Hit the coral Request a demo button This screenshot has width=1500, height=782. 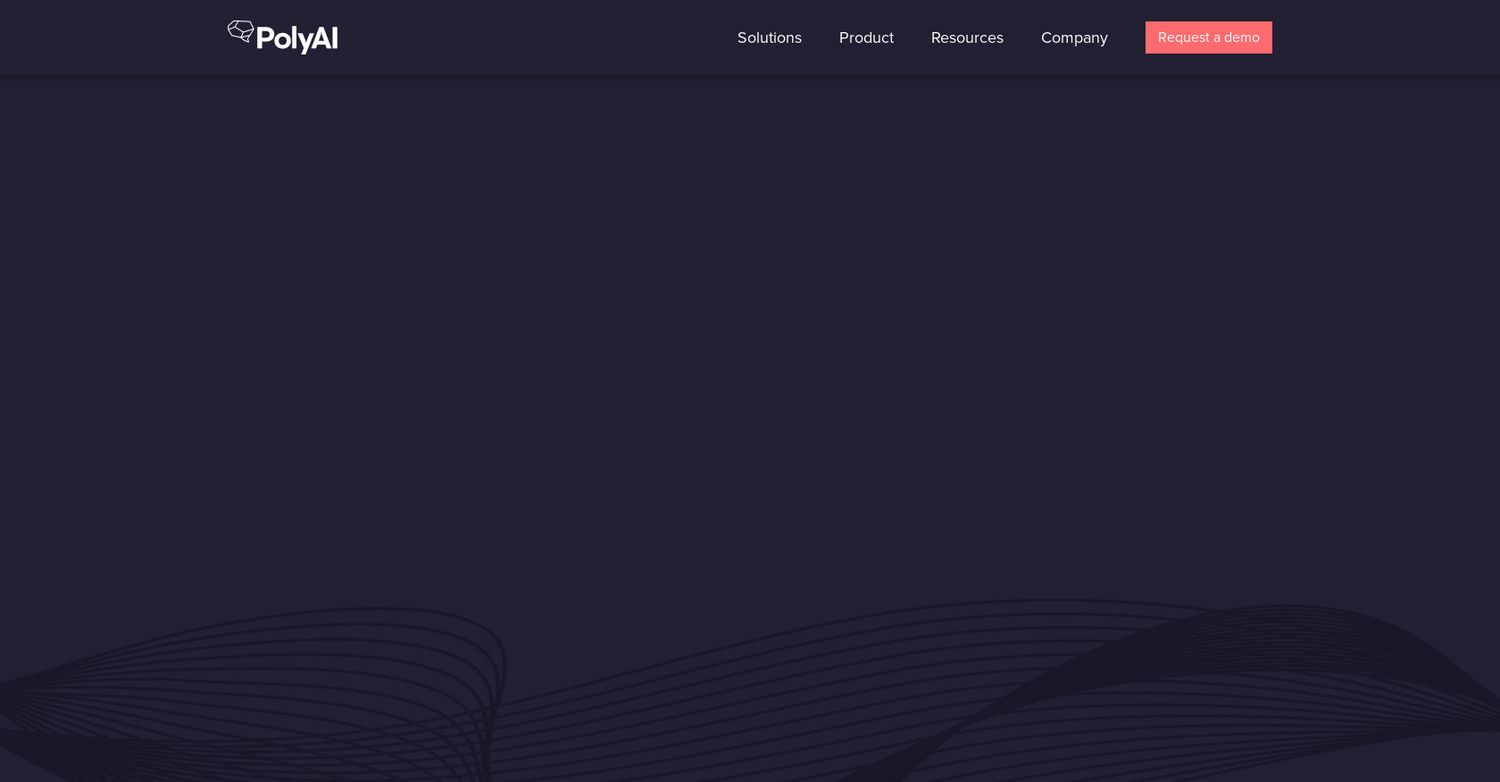tap(1208, 38)
